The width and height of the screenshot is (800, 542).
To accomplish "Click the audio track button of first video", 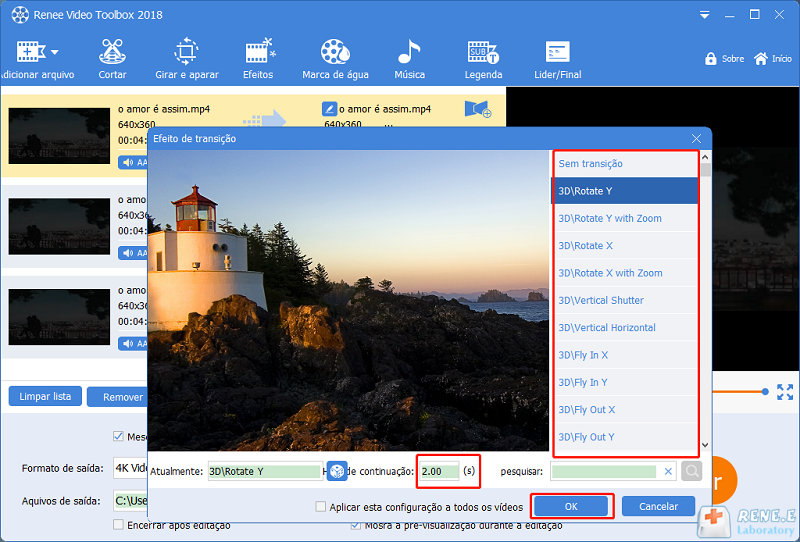I will click(x=133, y=162).
